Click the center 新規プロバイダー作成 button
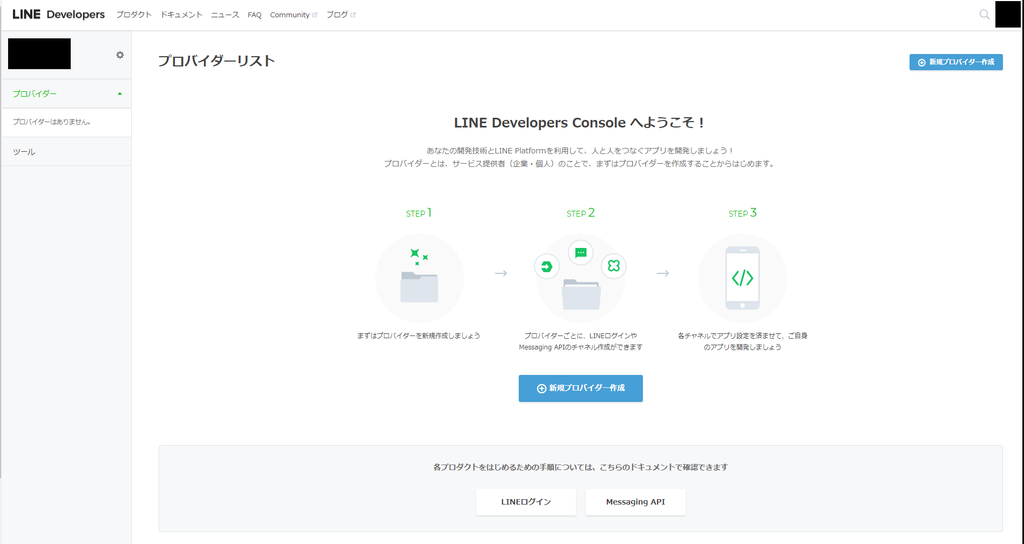 (x=581, y=388)
